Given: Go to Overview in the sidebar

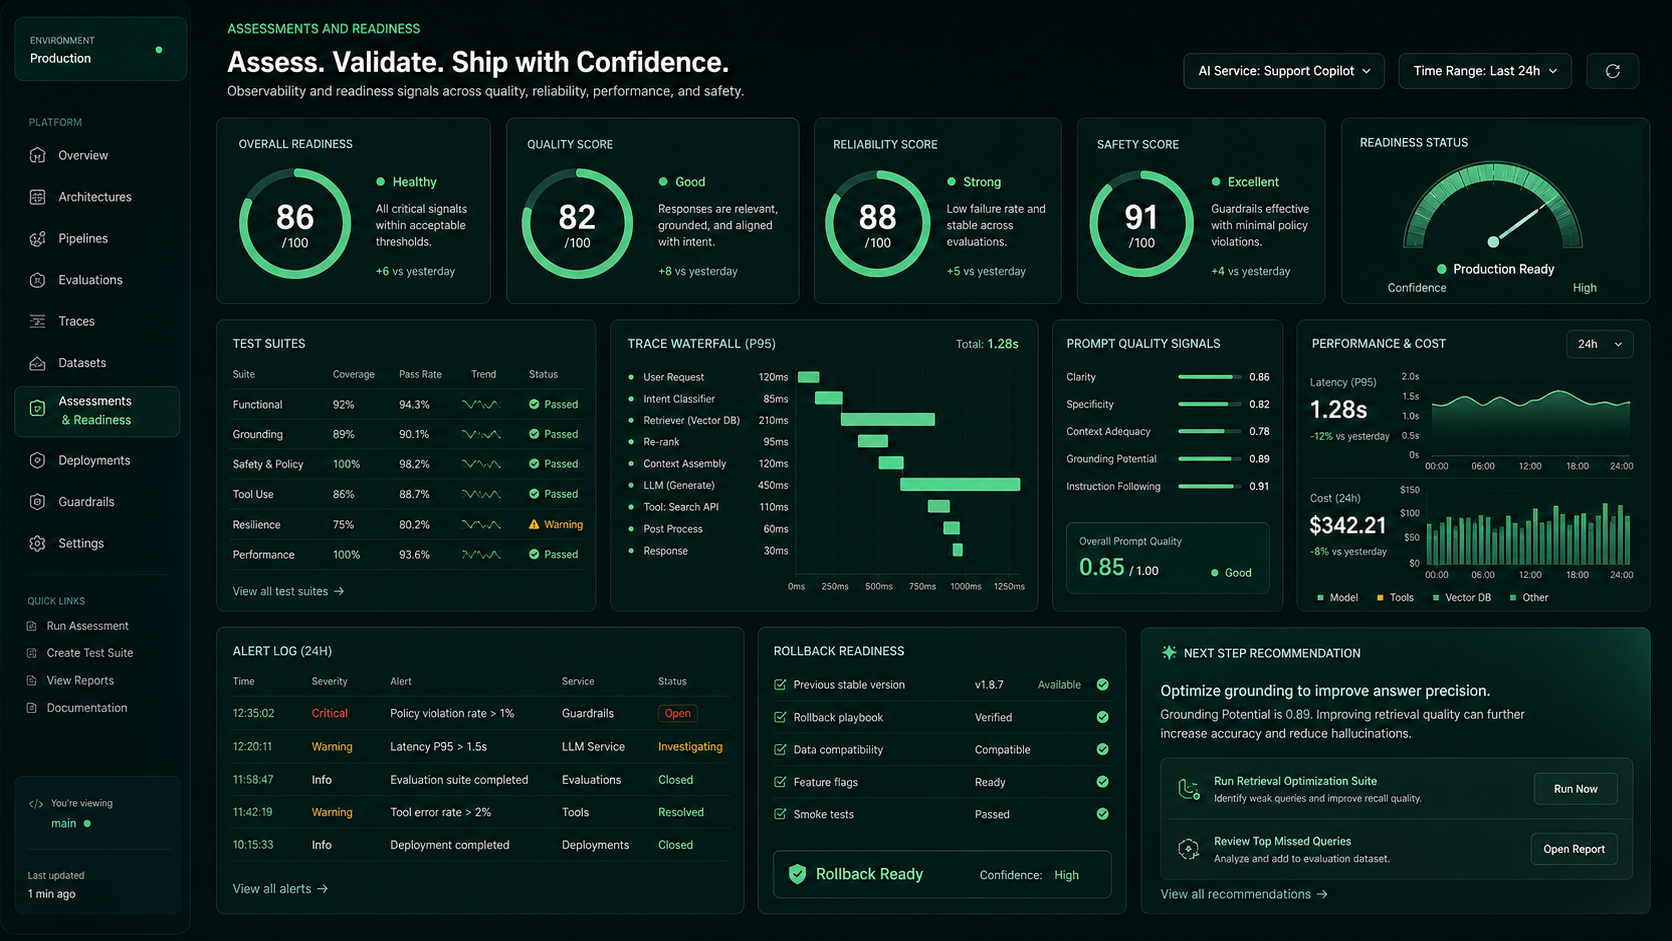Looking at the screenshot, I should point(83,155).
